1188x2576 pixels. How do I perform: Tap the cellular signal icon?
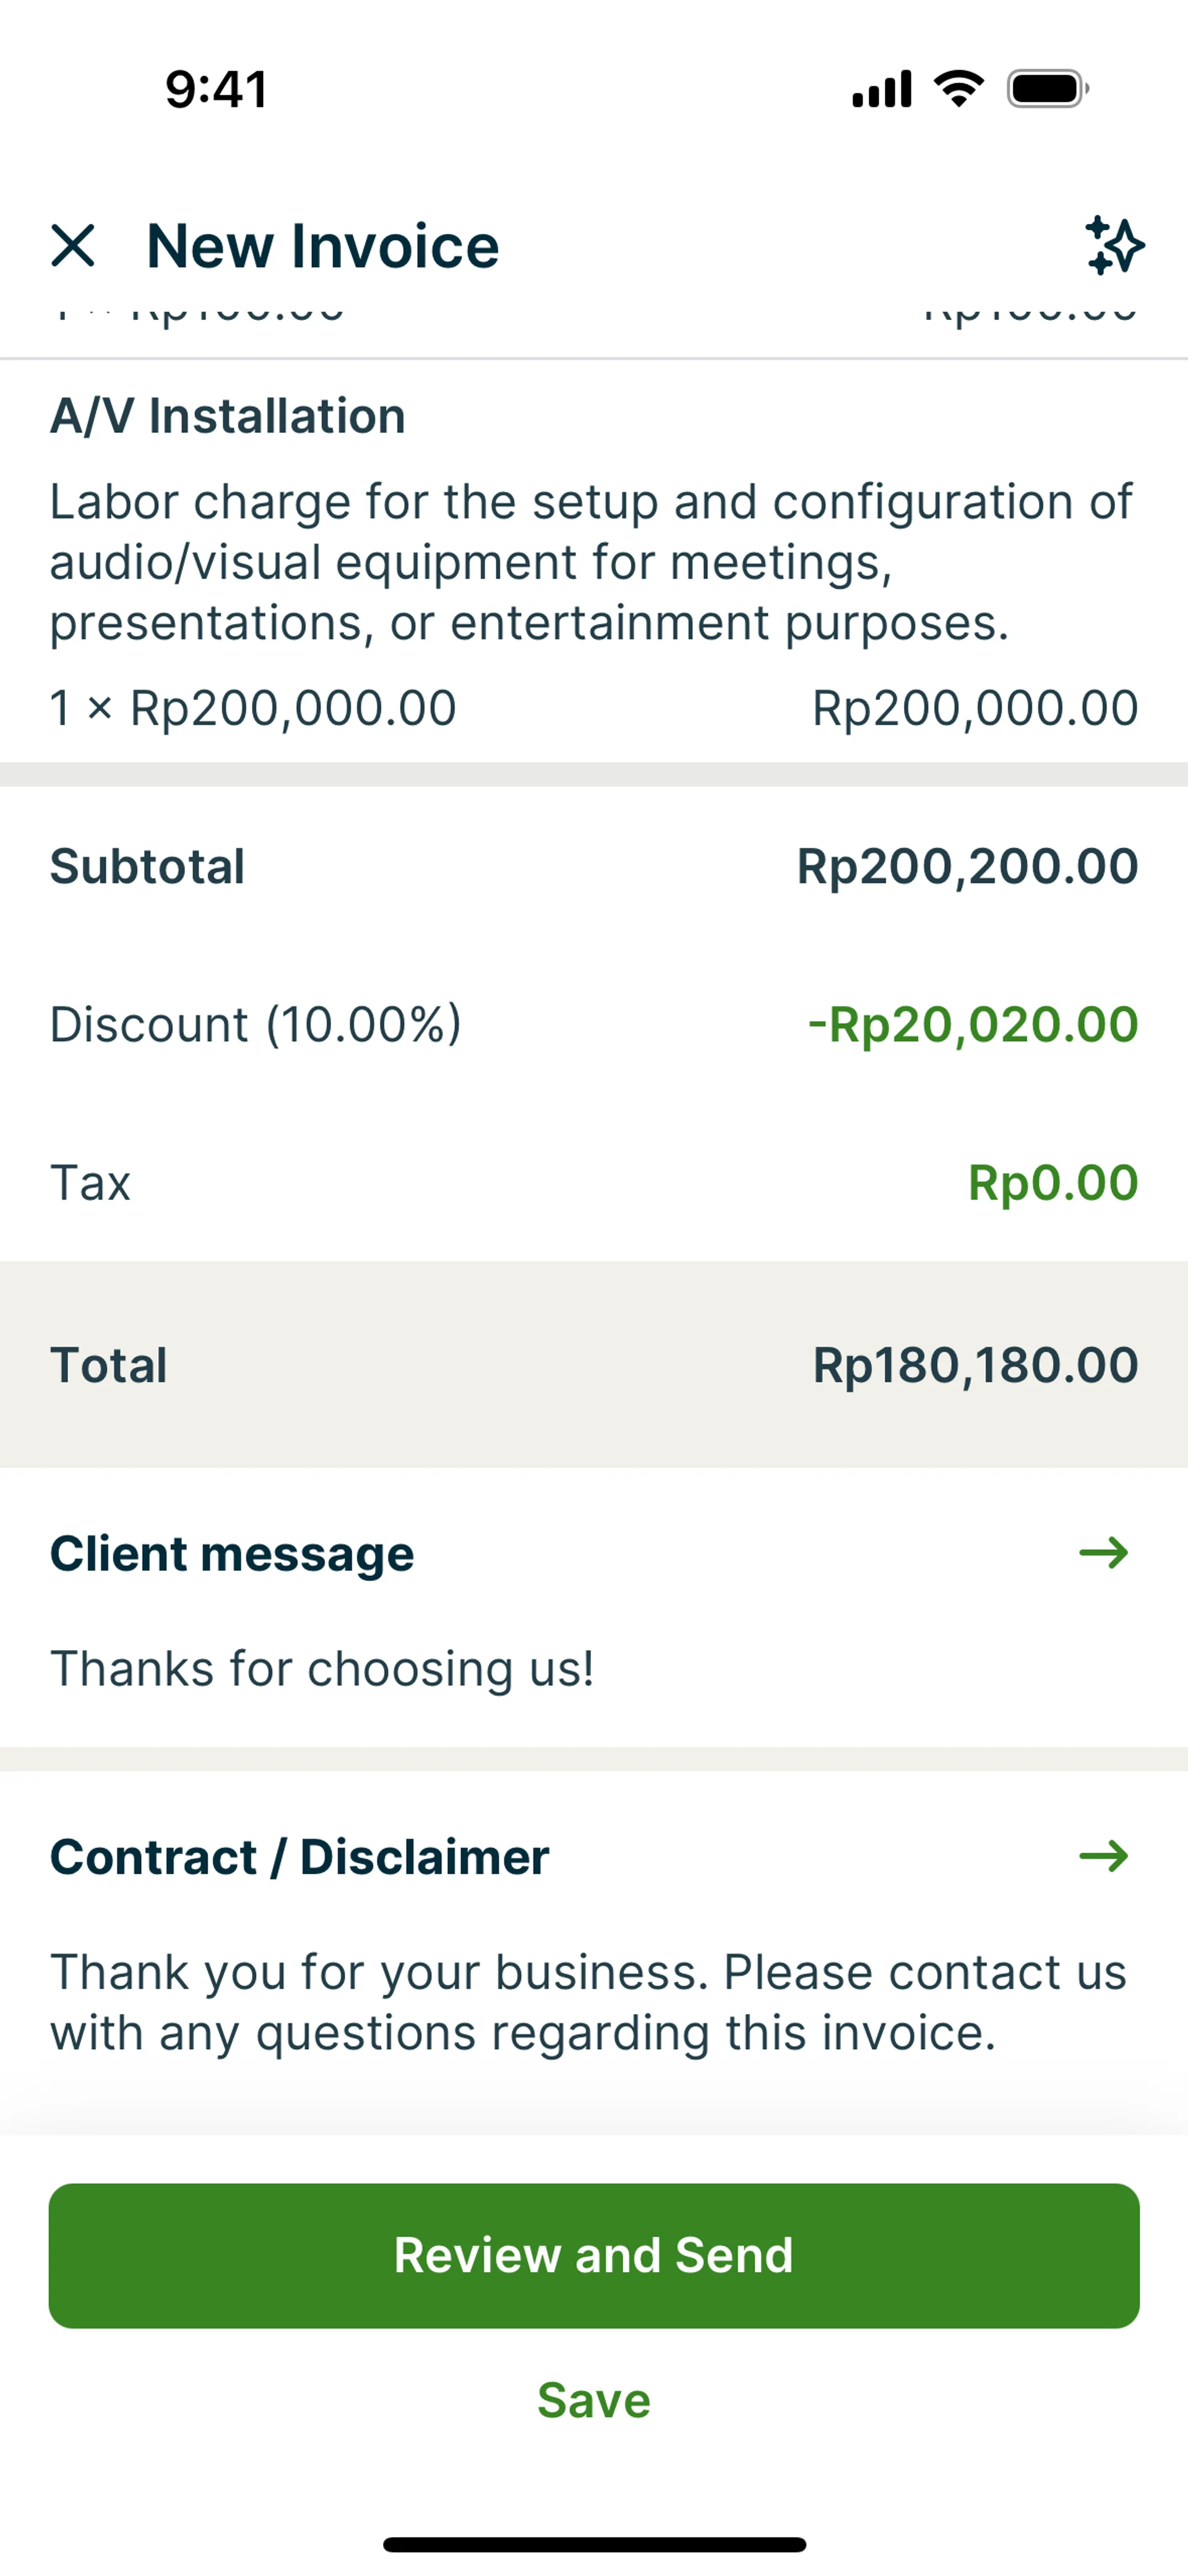click(x=881, y=89)
